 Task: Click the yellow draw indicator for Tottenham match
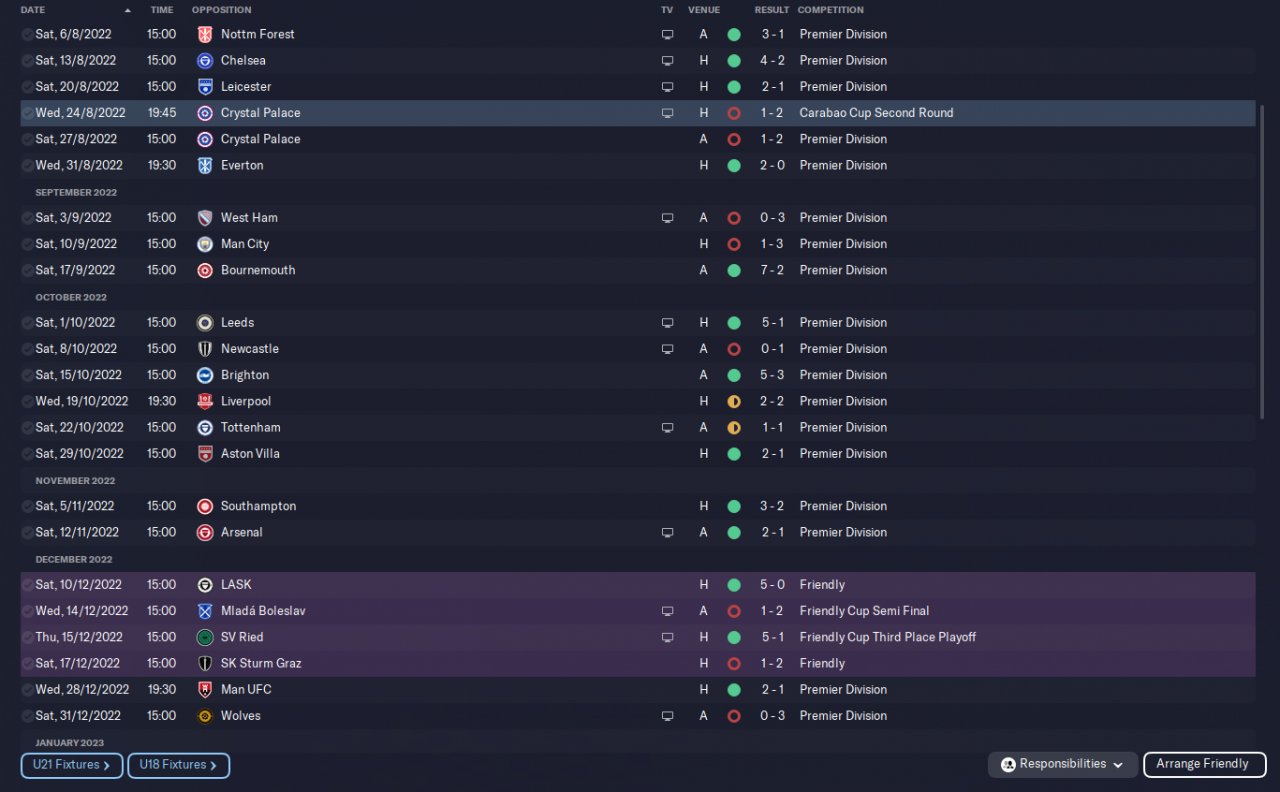(x=734, y=428)
